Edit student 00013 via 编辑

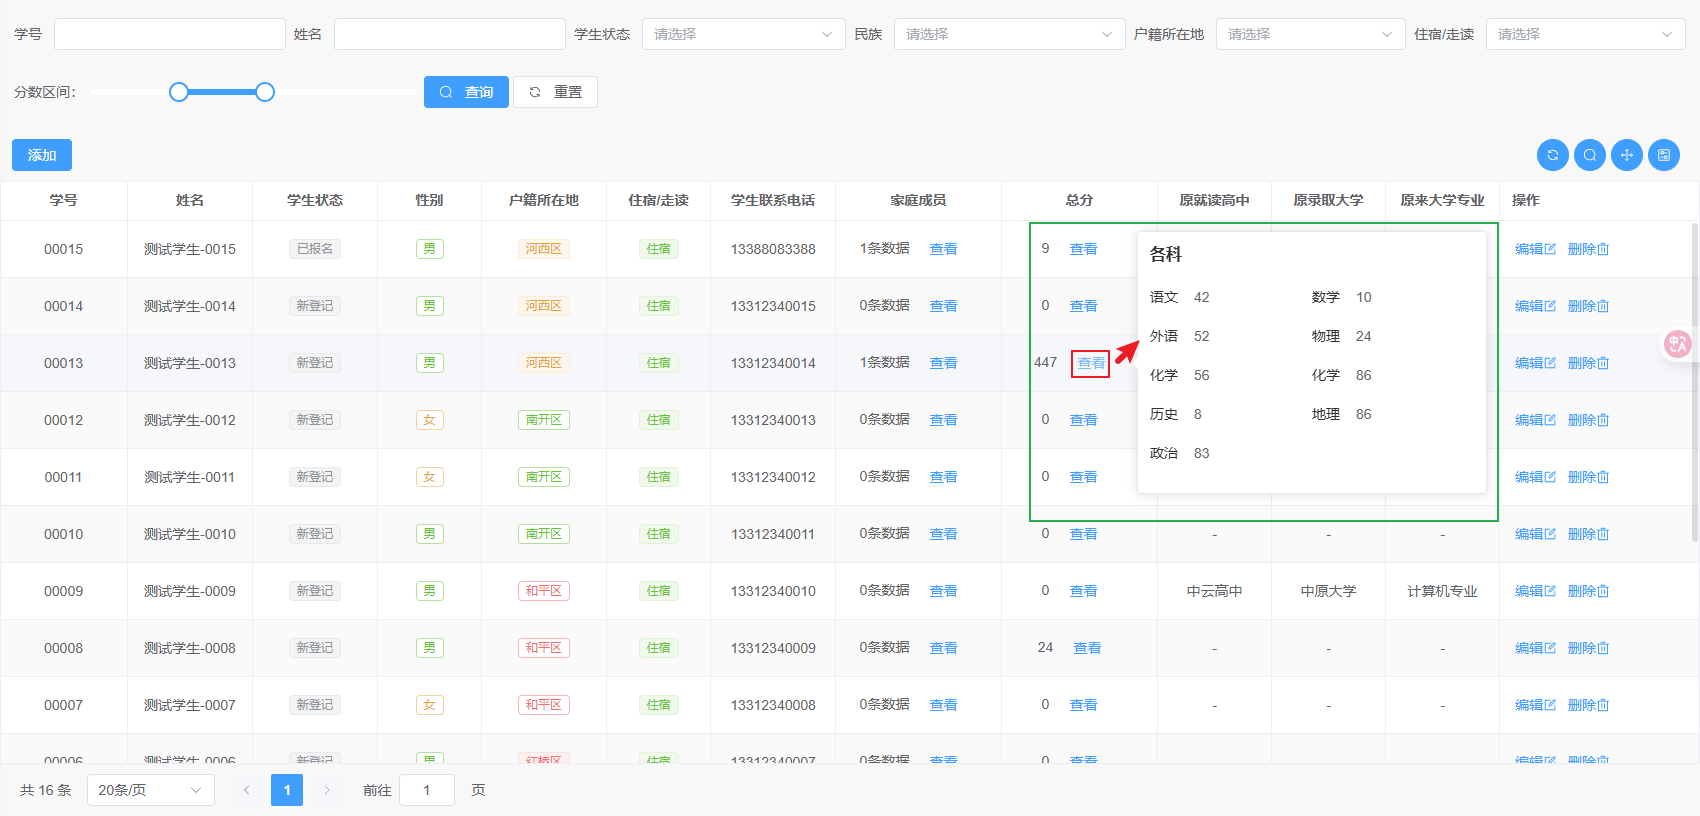click(x=1535, y=363)
